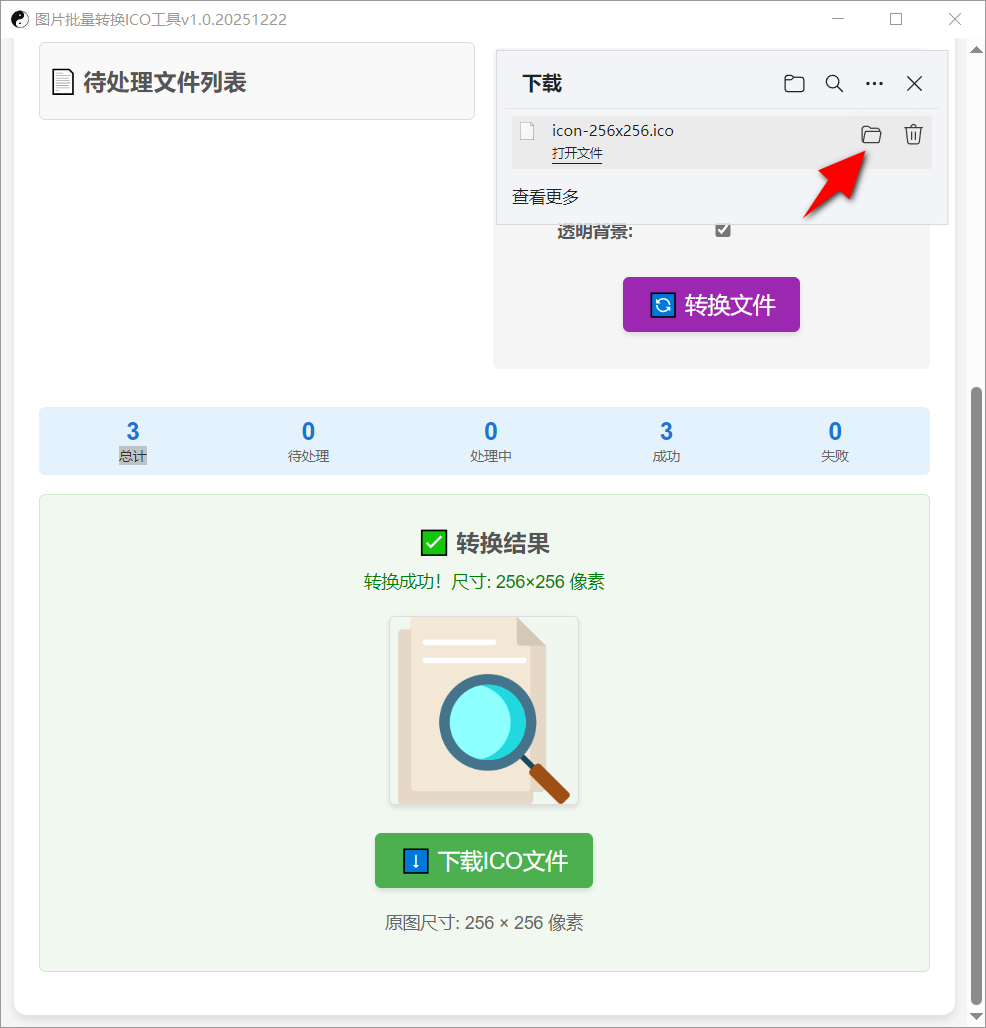Open the more options menu in downloads
This screenshot has width=986, height=1028.
874,84
